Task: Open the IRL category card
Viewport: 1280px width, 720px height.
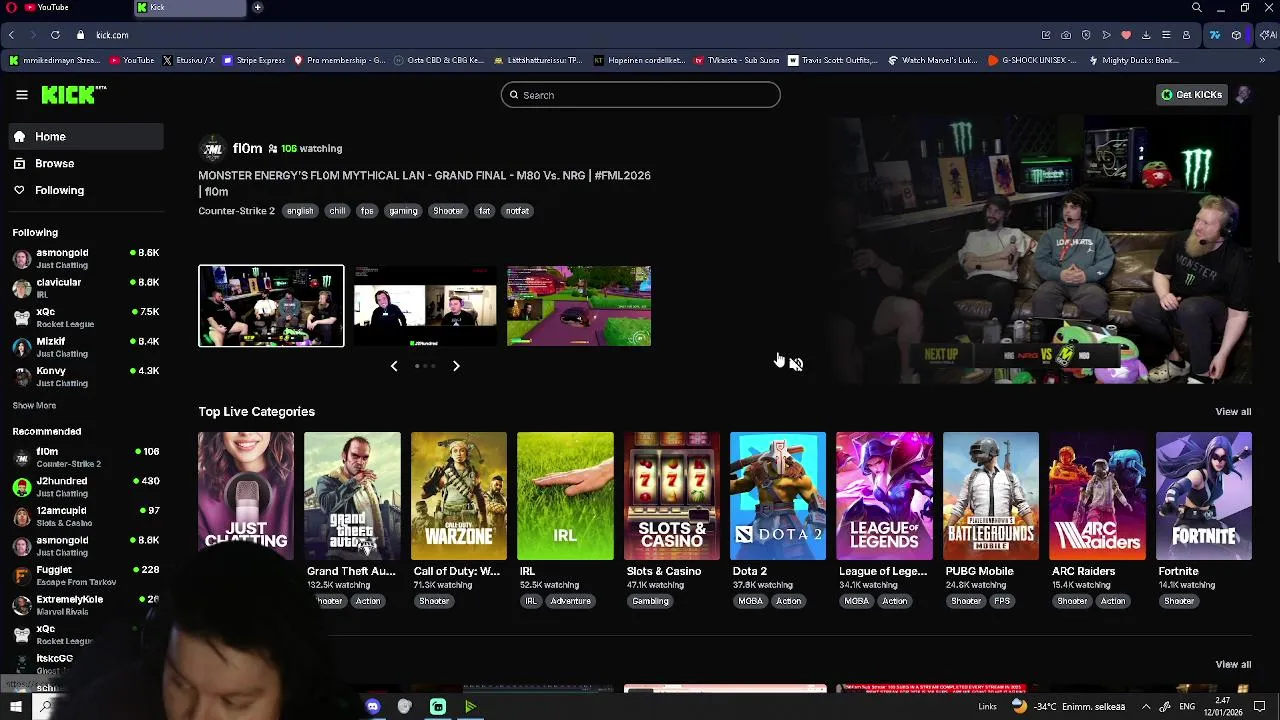Action: [x=565, y=496]
